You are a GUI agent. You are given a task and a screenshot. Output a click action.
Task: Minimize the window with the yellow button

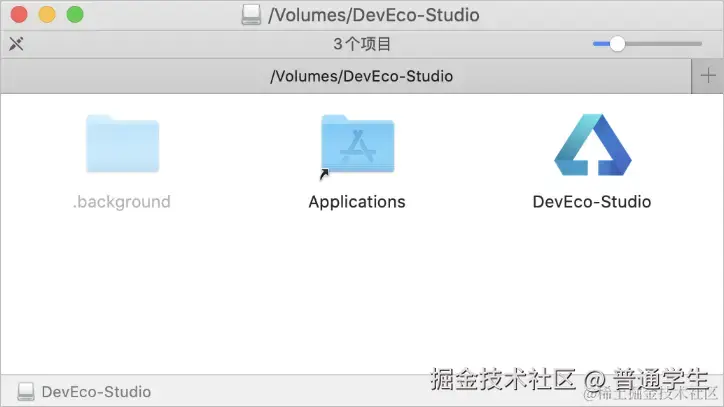47,15
